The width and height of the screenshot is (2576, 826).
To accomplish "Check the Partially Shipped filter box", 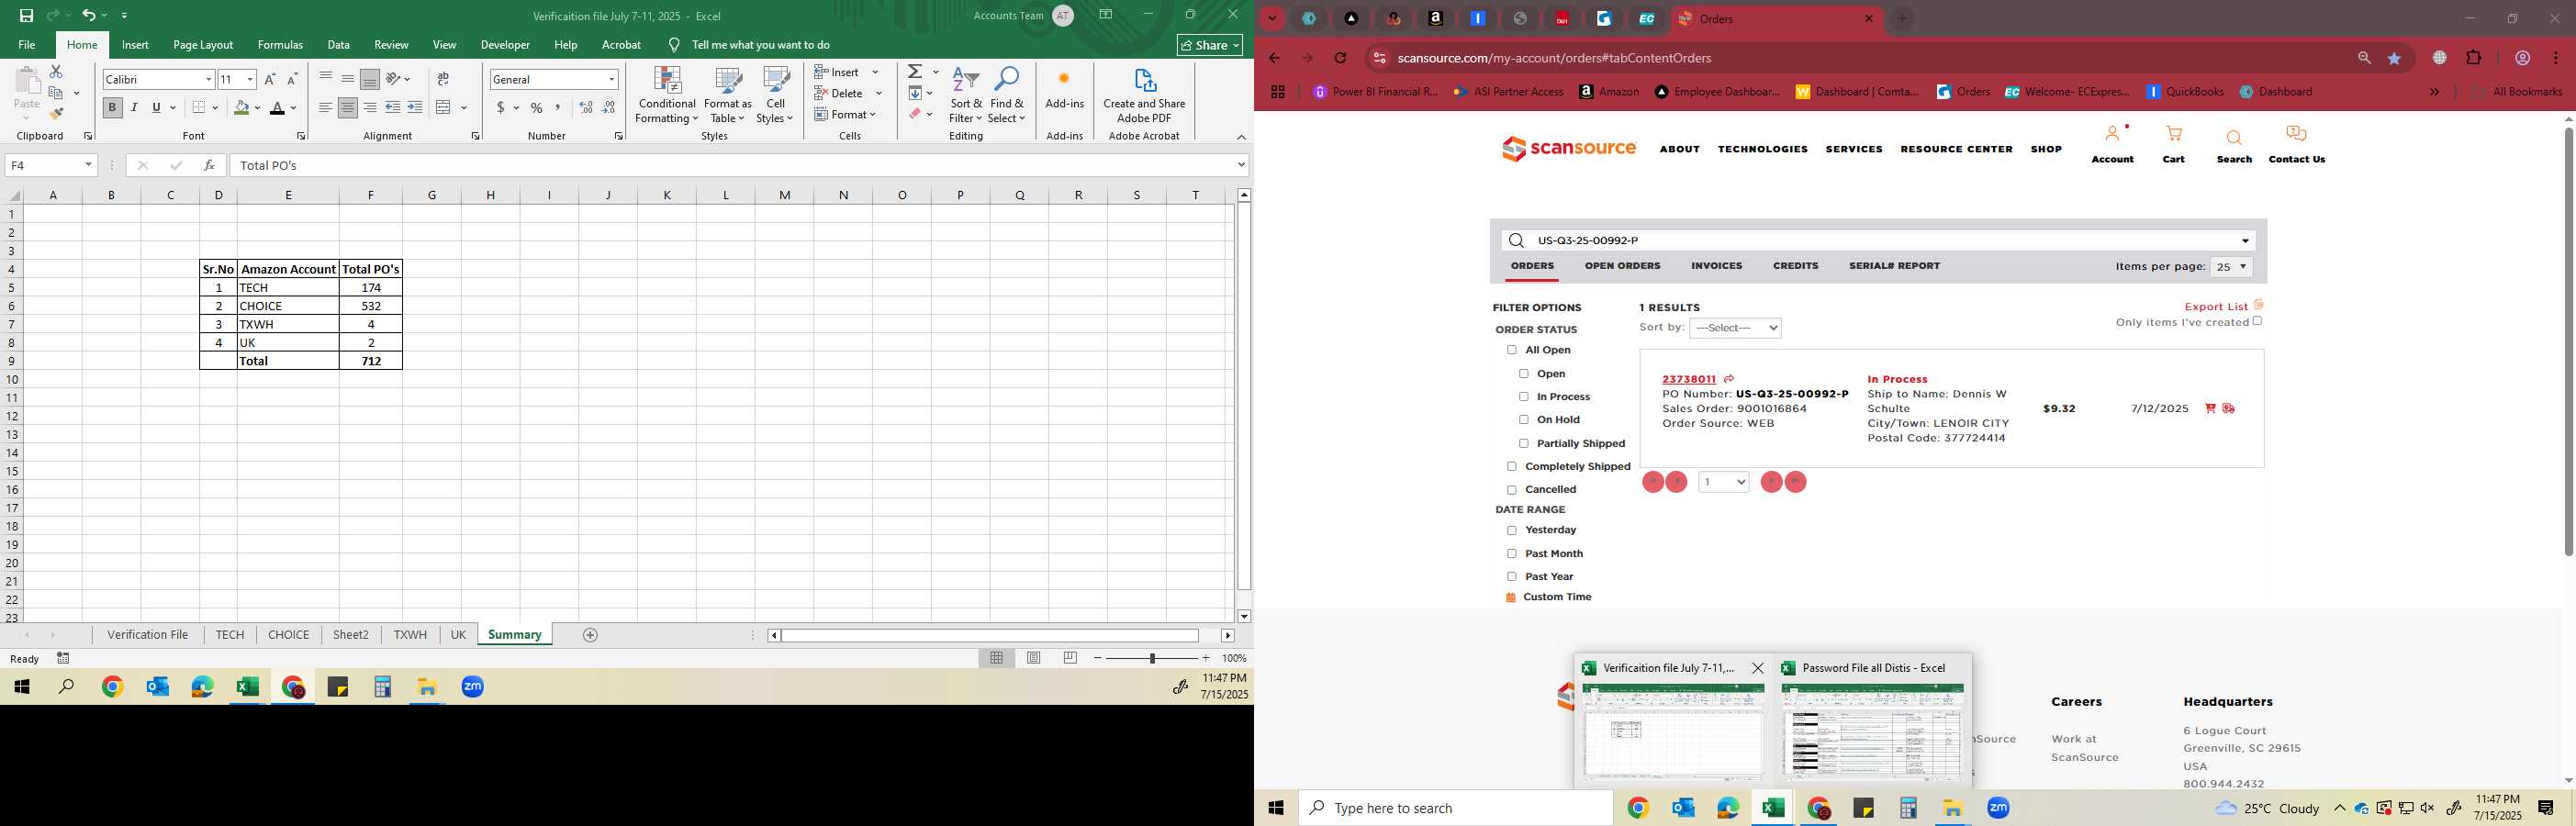I will point(1523,443).
